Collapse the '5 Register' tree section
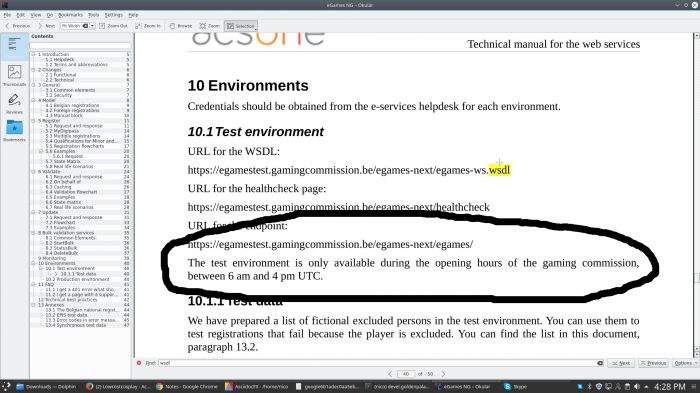This screenshot has height=393, width=700. tap(33, 121)
